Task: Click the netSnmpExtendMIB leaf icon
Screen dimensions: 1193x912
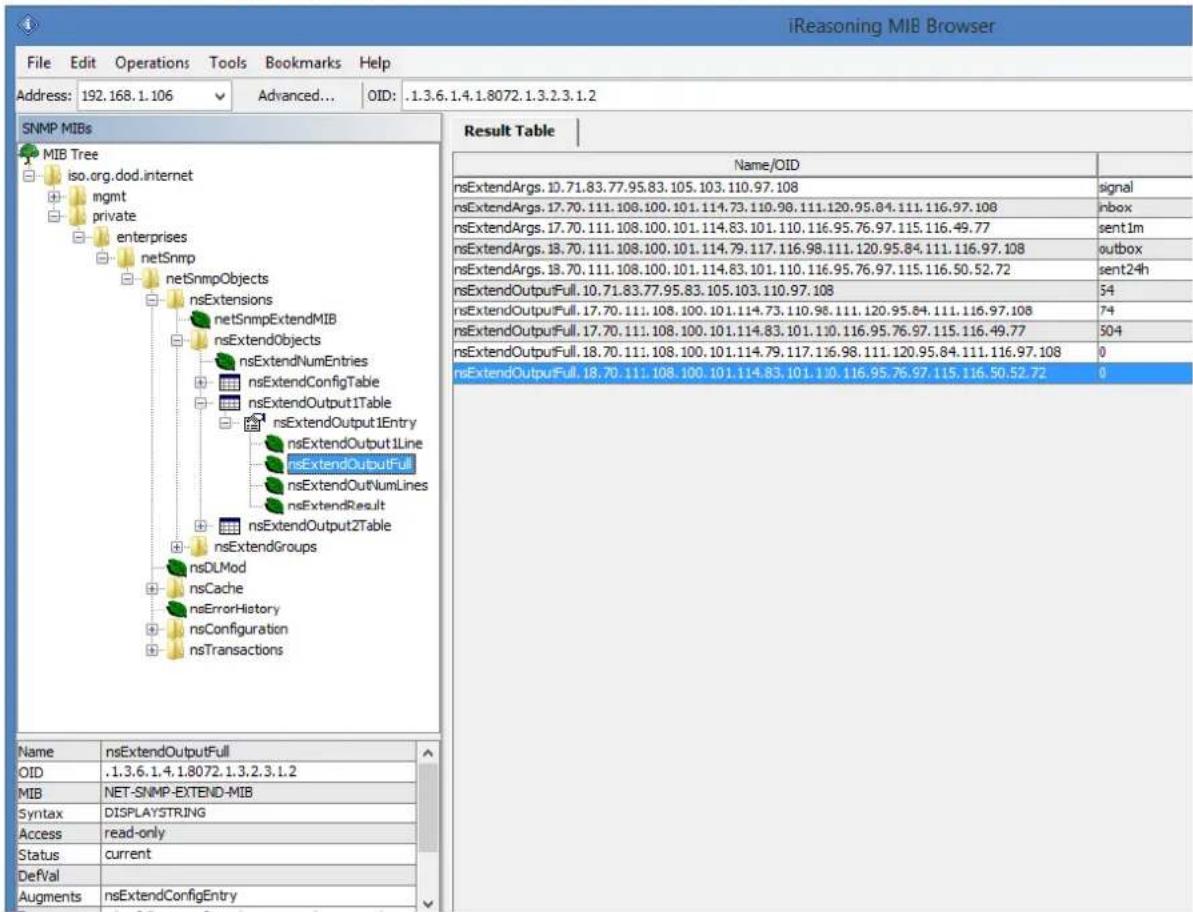Action: (x=200, y=319)
